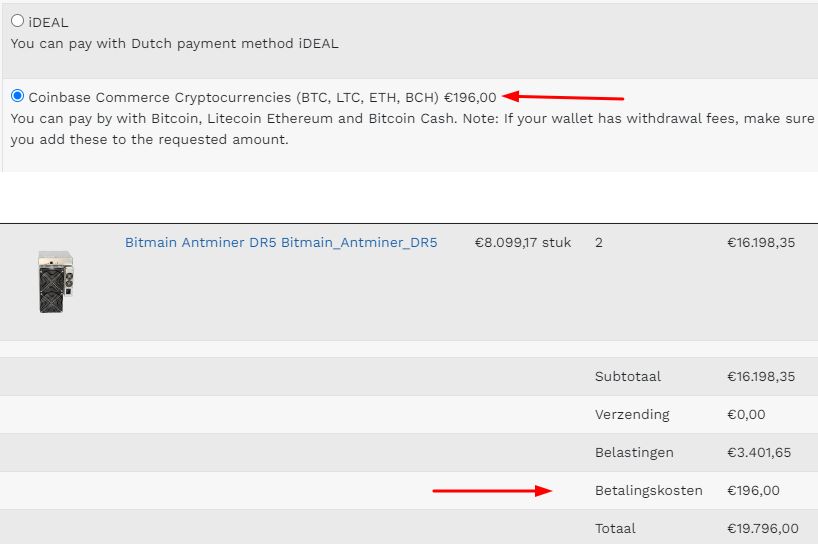Click the €8.099,17 unit price
The image size is (818, 544).
pyautogui.click(x=522, y=242)
